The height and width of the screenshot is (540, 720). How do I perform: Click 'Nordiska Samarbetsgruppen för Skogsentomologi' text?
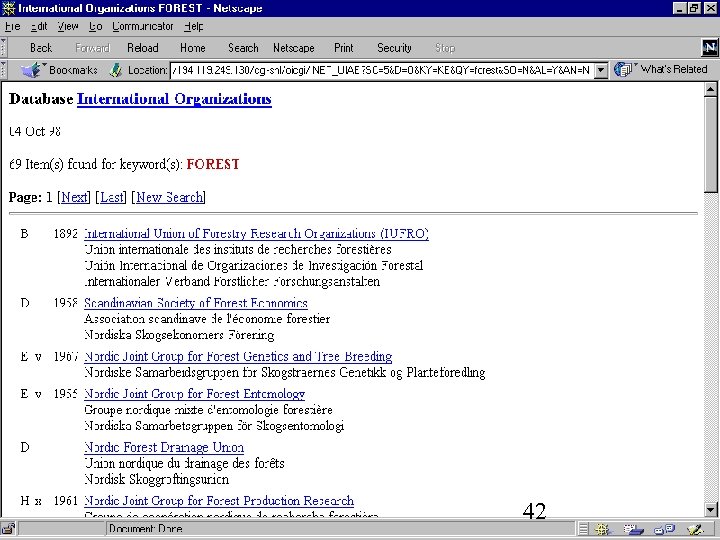click(x=214, y=426)
